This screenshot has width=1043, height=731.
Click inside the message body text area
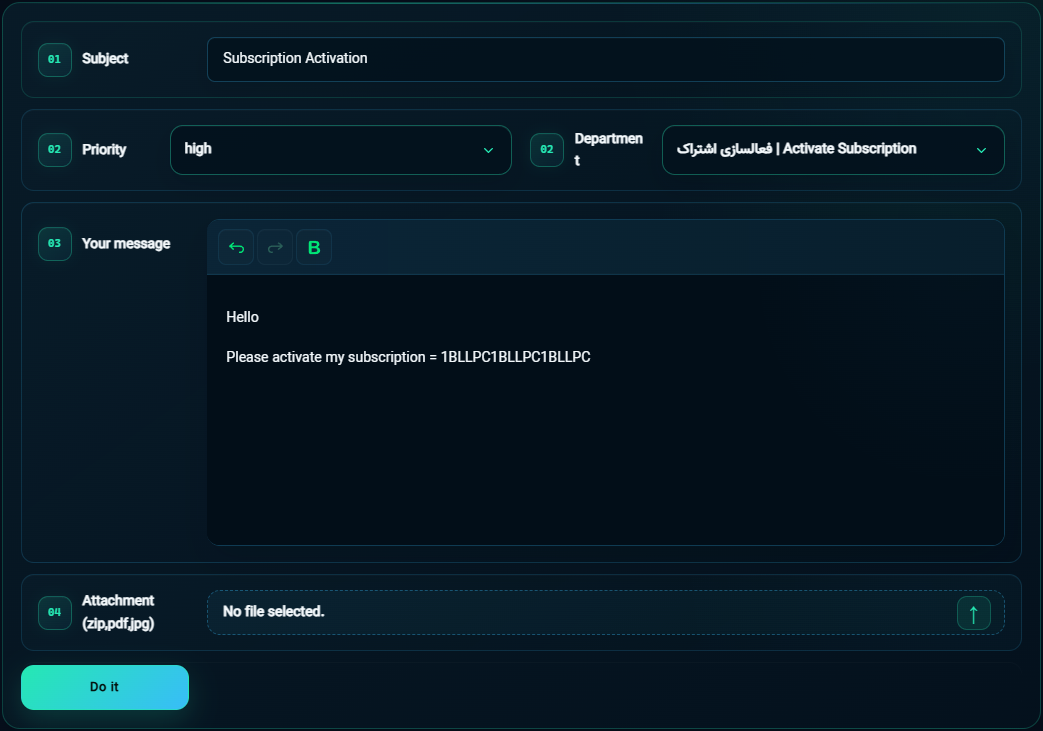point(605,410)
